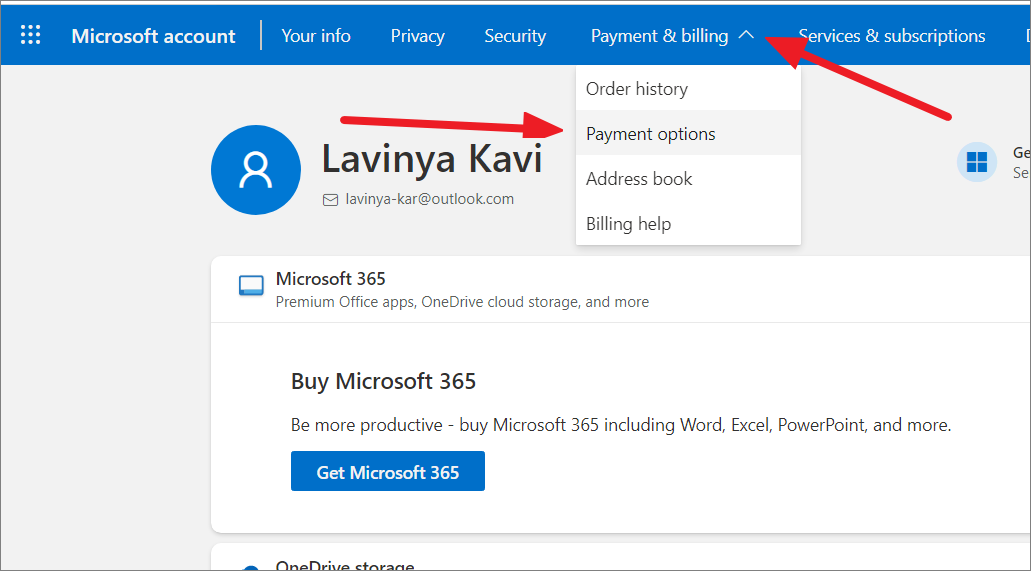This screenshot has height=571, width=1031.
Task: Select Billing help menu item
Action: coord(688,224)
